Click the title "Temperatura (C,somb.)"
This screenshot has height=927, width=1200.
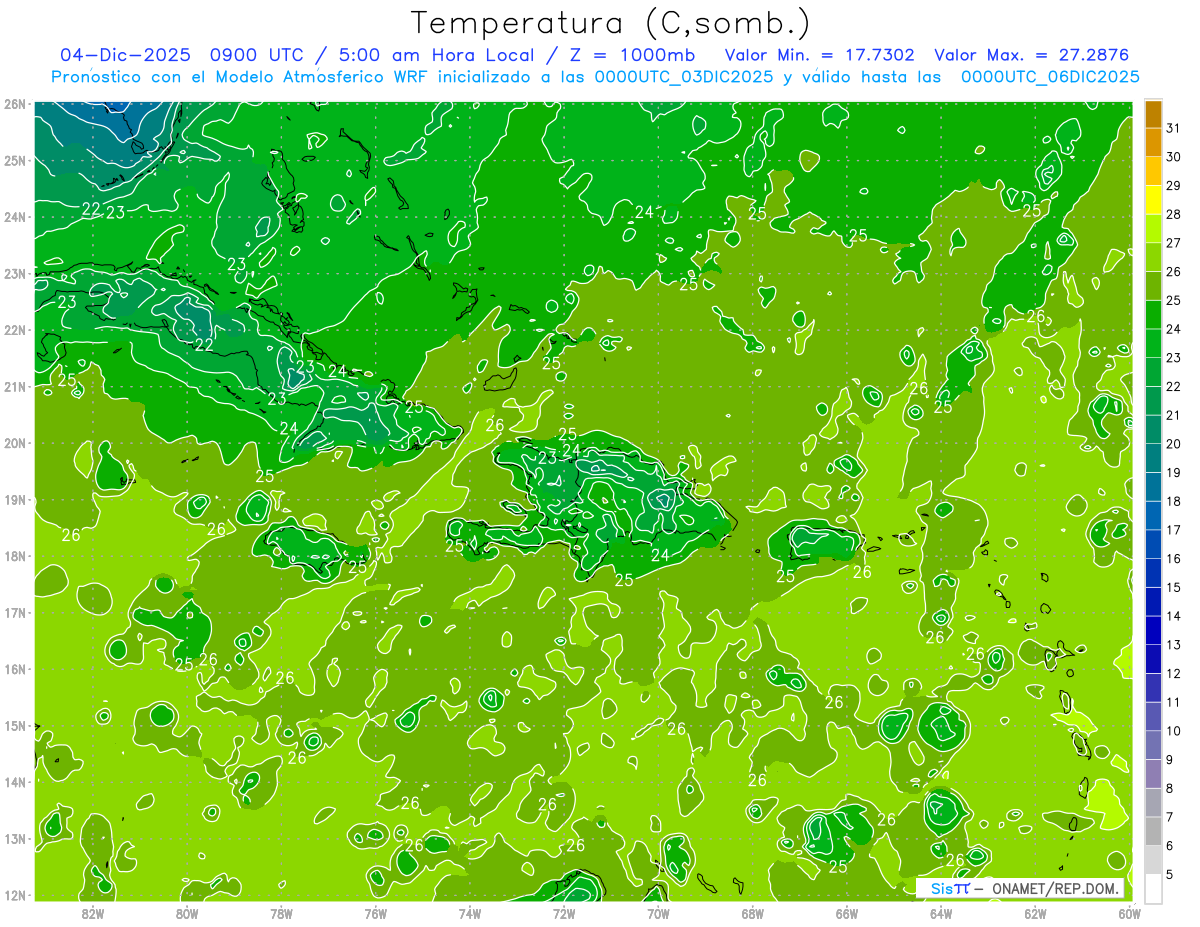[x=612, y=23]
